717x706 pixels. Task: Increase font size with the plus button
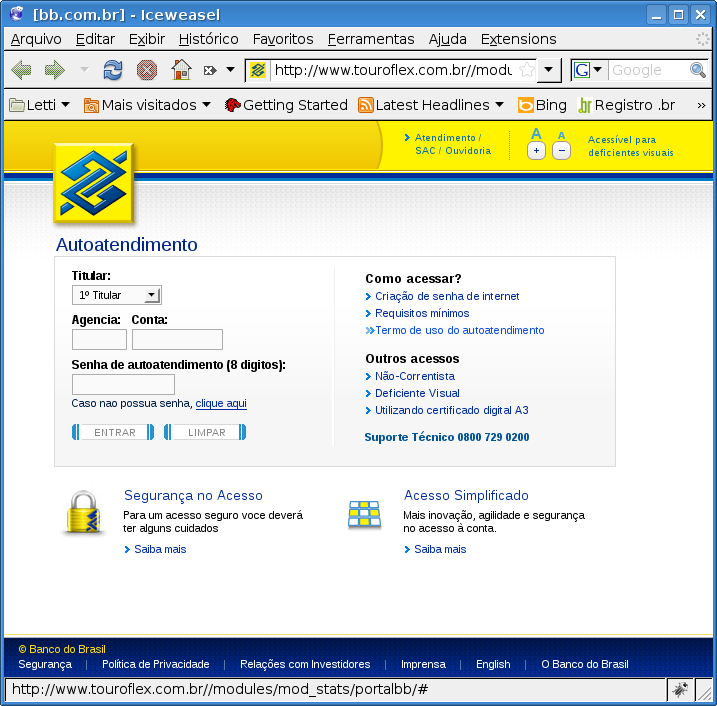pos(536,150)
